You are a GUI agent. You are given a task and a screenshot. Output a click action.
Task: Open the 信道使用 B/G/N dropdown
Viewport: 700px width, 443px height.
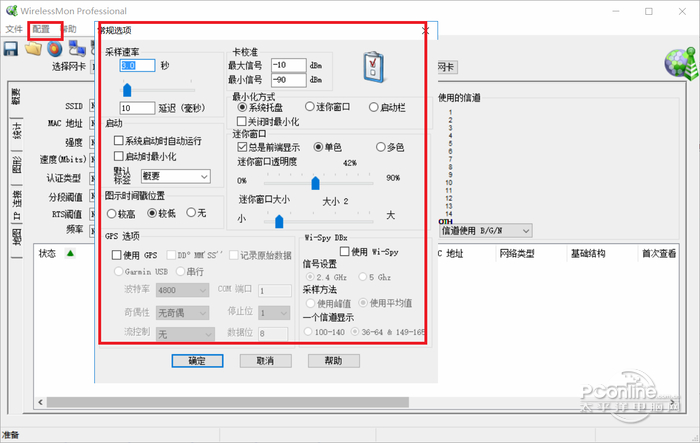486,231
